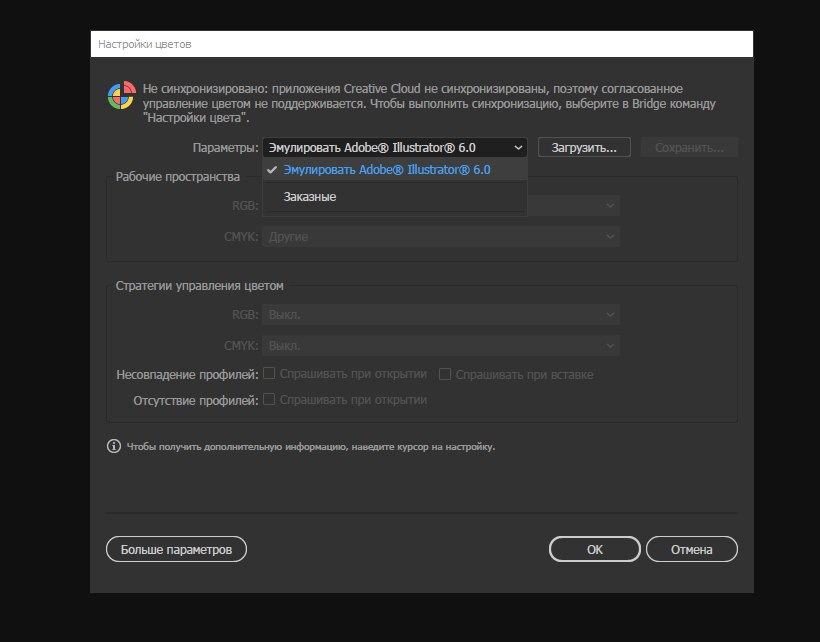
Task: Click the hint text 'Чтобы получить дополнительную информацию'
Action: pos(311,447)
